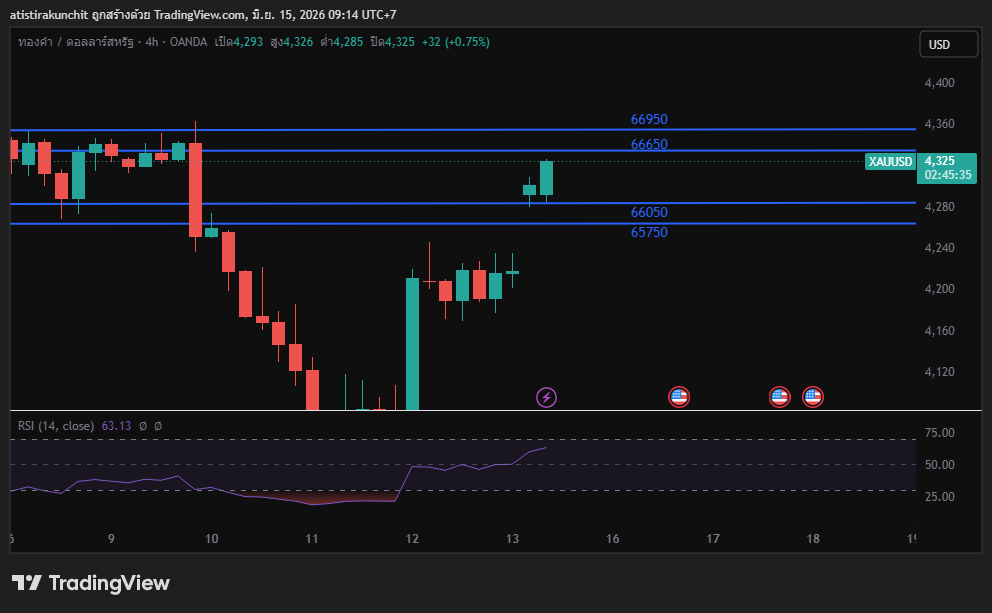
Task: Select the 65750 horizontal line label
Action: (649, 232)
